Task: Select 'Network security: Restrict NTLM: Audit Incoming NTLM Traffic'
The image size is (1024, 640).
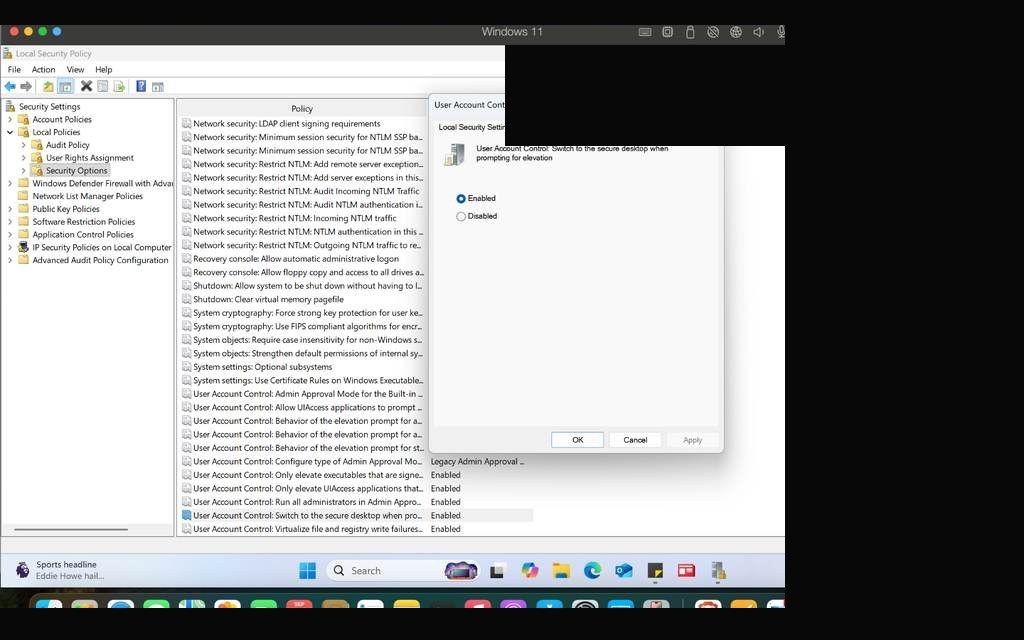Action: (x=306, y=191)
